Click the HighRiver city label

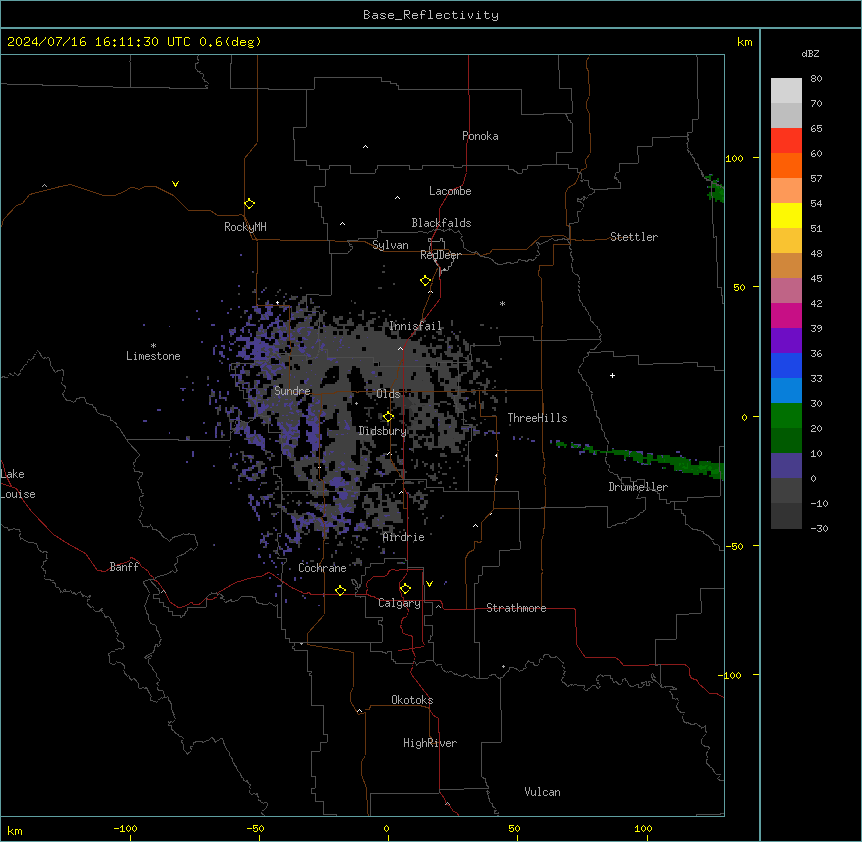click(430, 743)
